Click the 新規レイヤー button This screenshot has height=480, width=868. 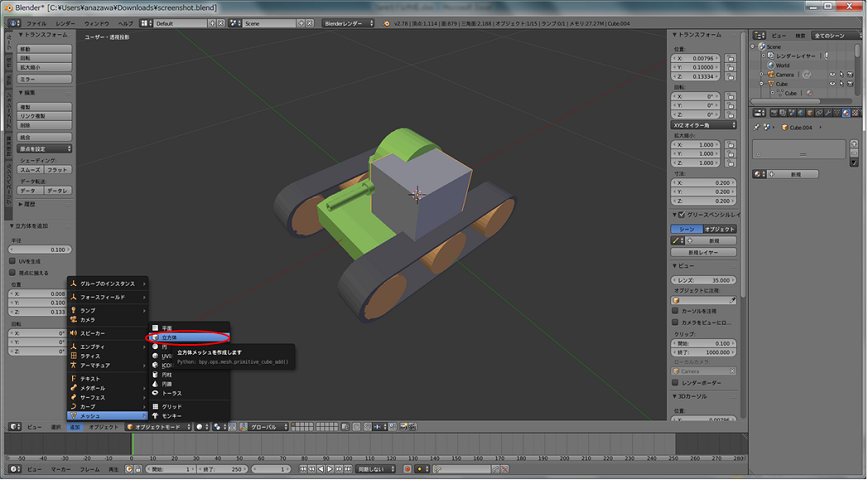705,252
